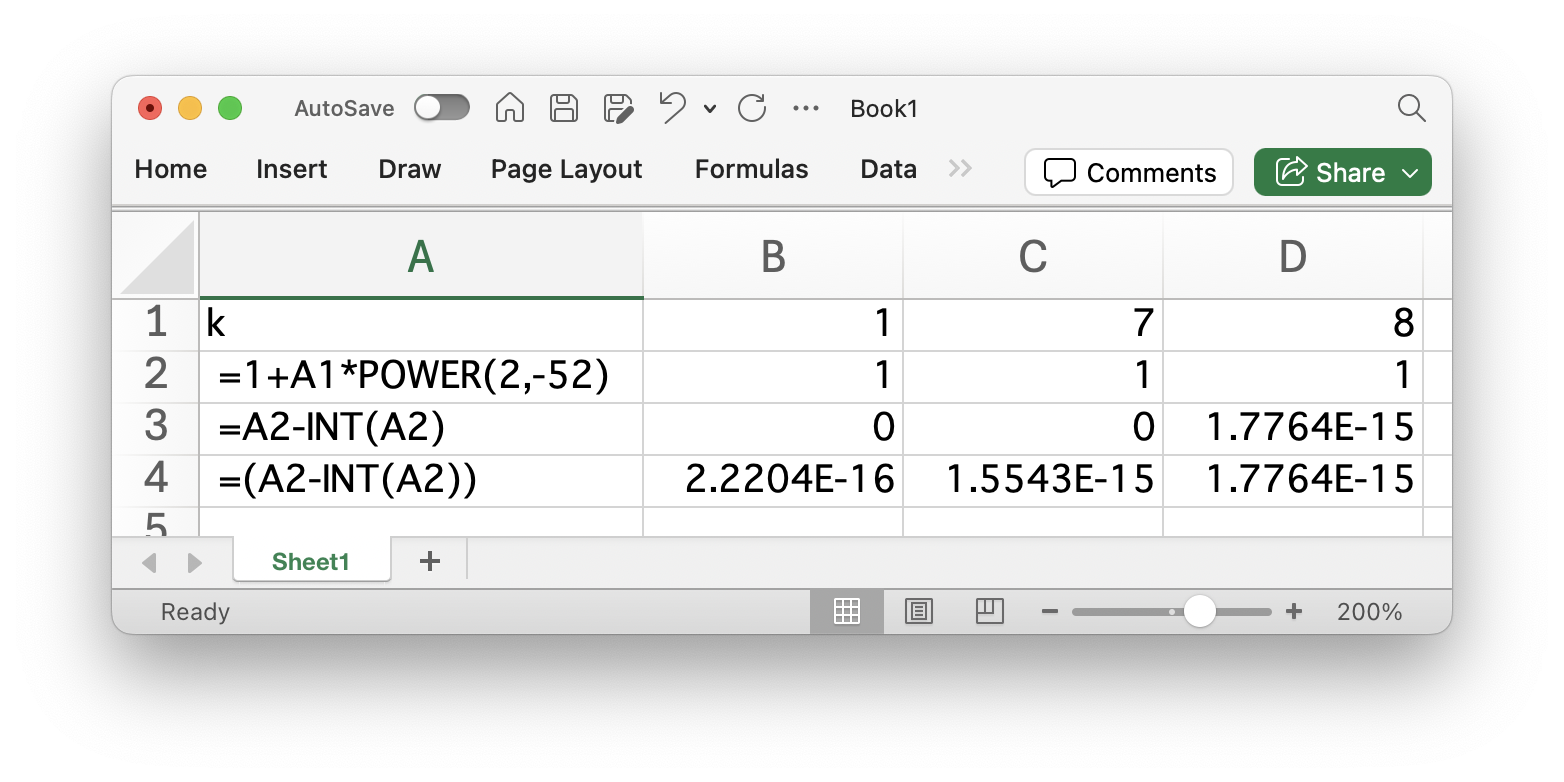Open the Formulas ribbon tab
Viewport: 1564px width, 782px height.
click(x=751, y=169)
